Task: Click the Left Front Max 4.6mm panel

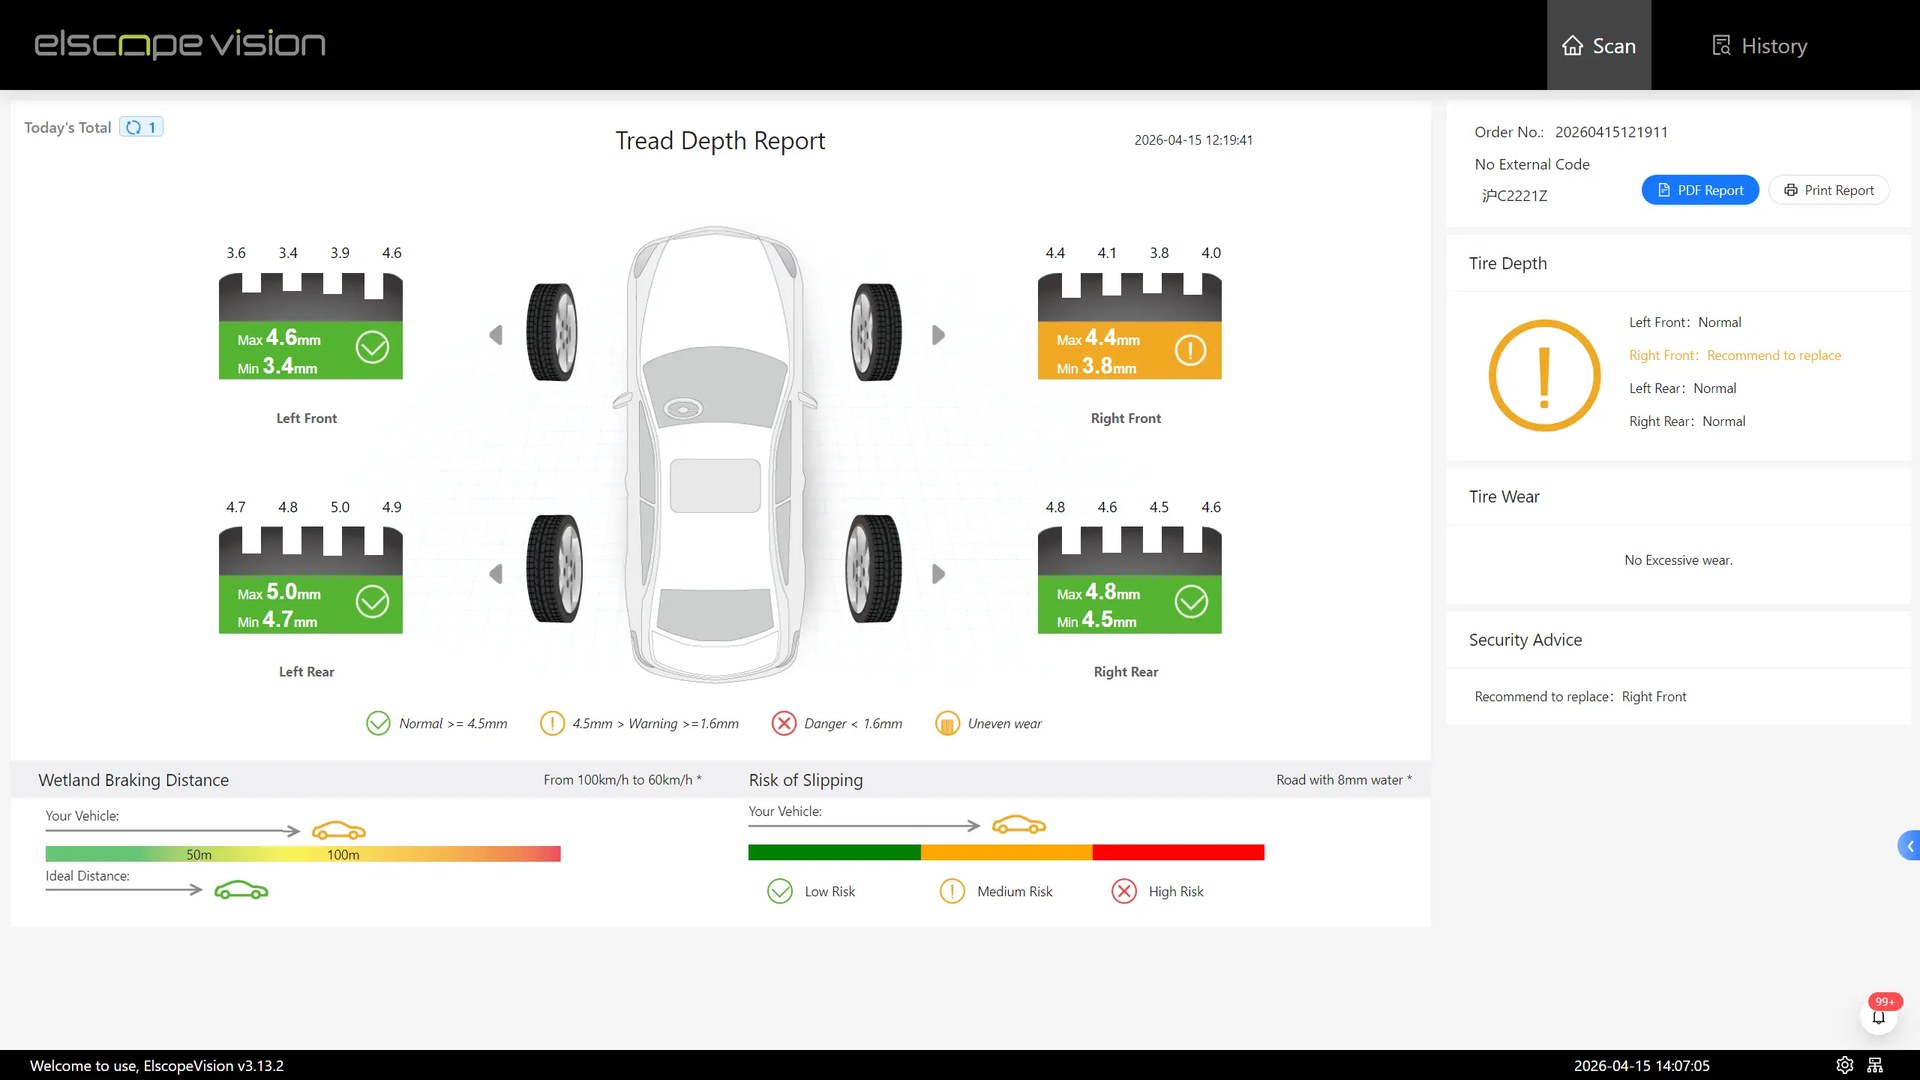Action: pyautogui.click(x=311, y=350)
